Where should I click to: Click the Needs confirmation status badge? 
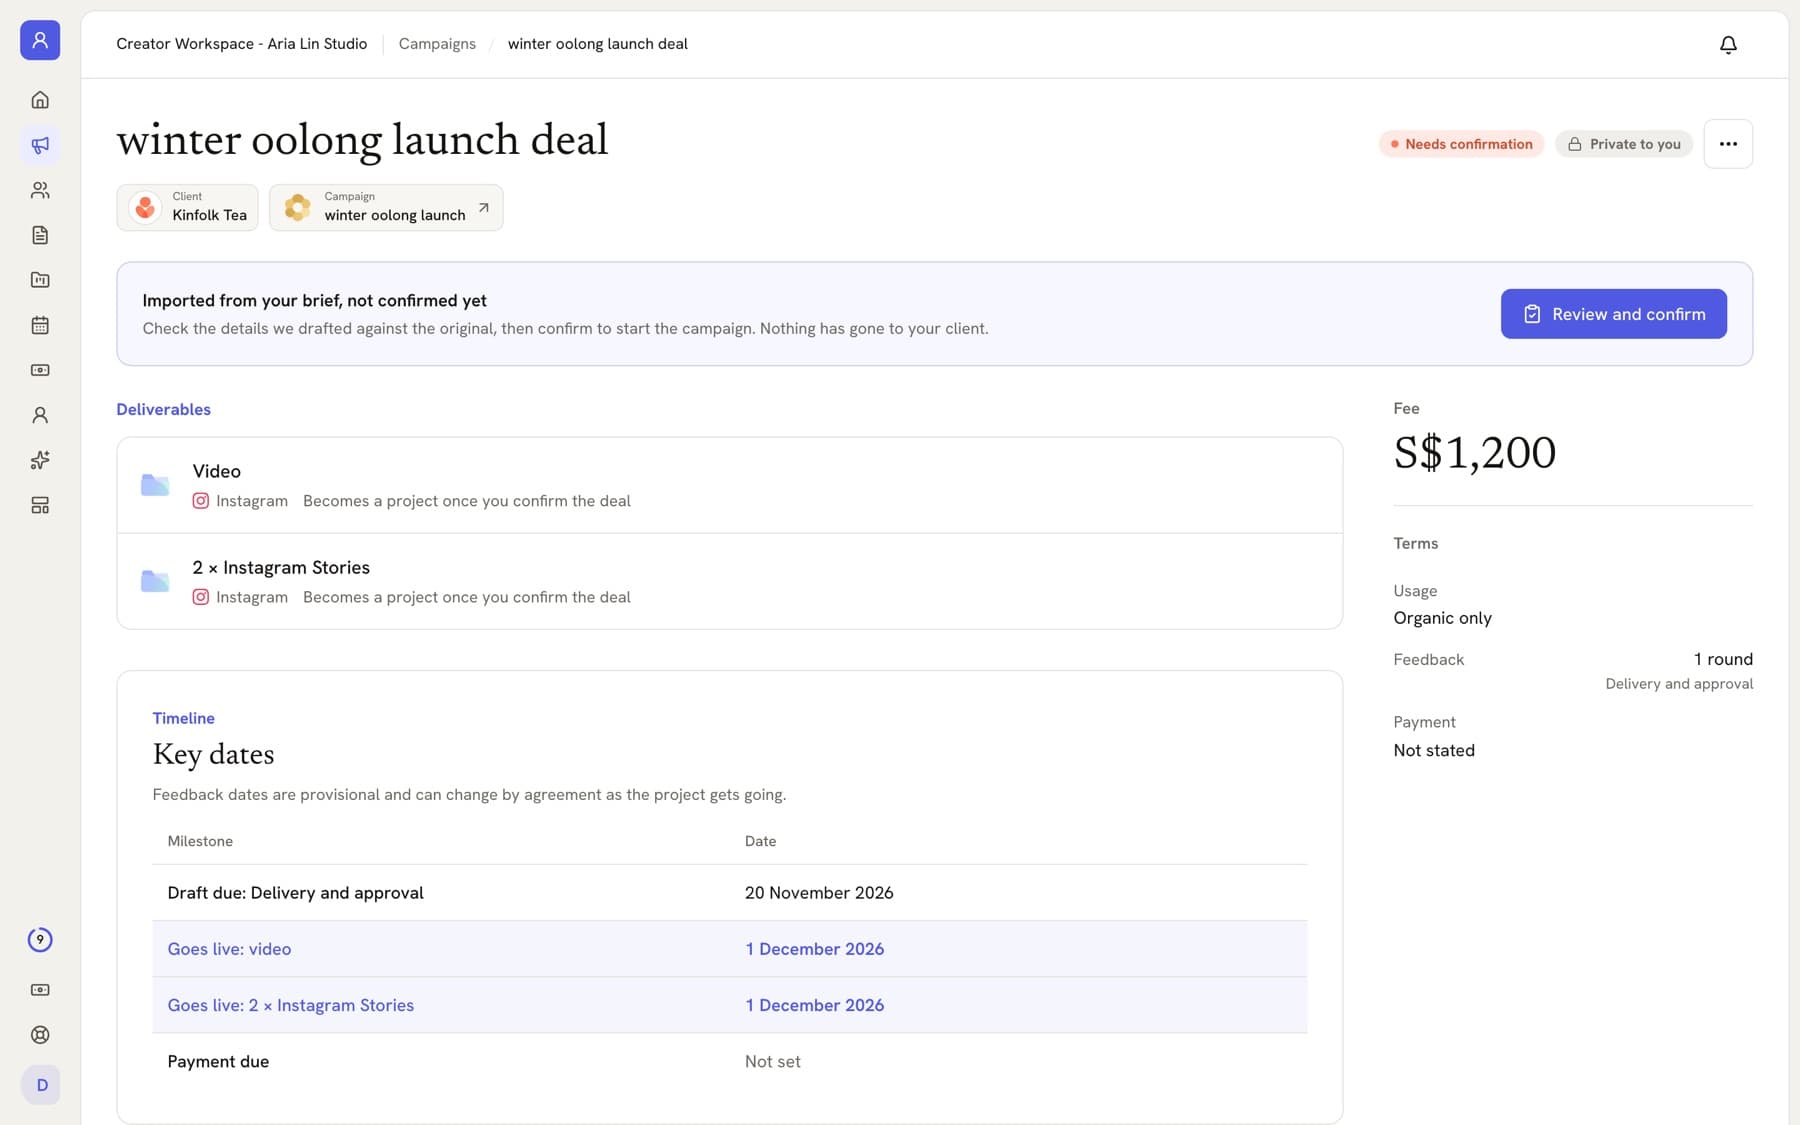point(1461,144)
